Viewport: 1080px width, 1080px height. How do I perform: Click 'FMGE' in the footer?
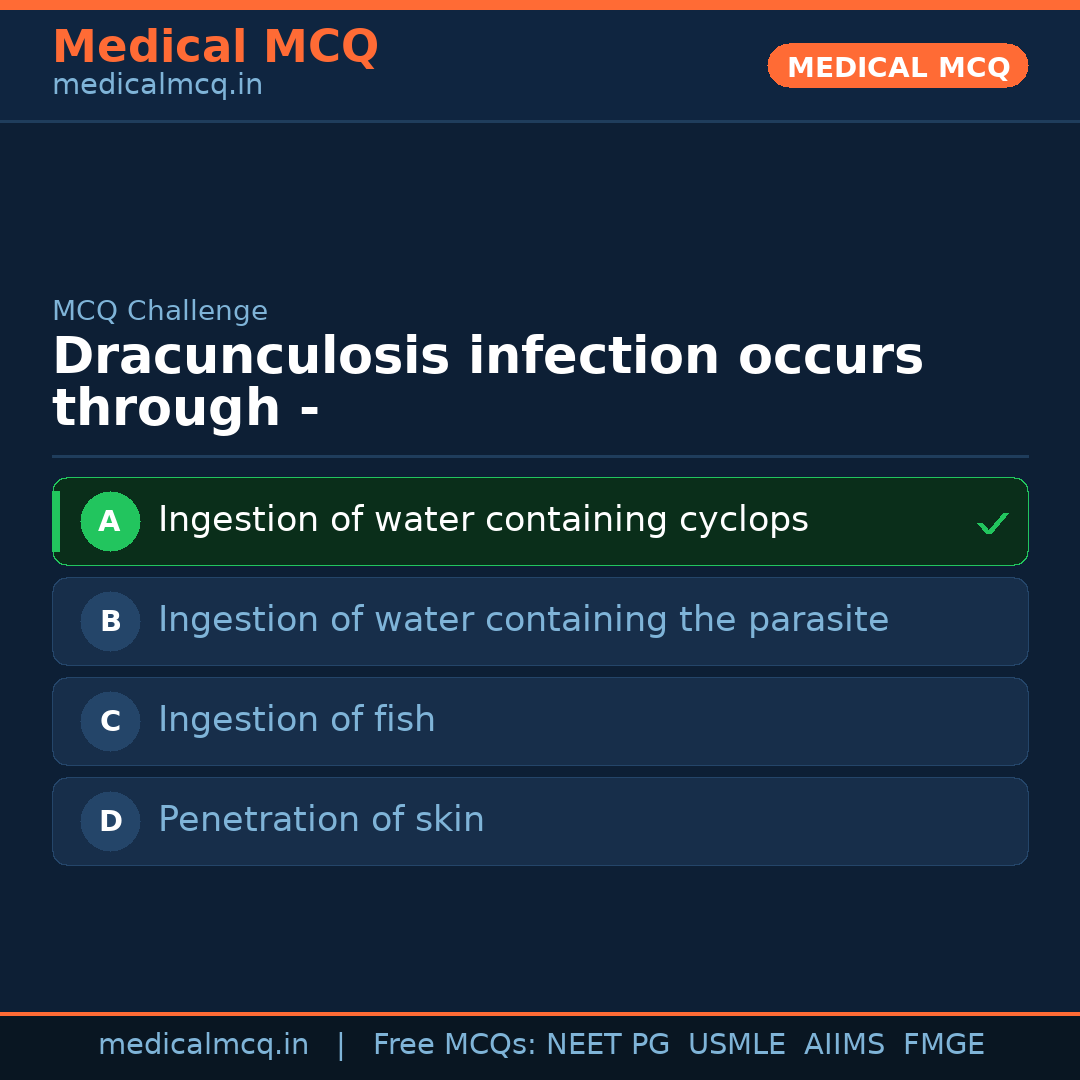pos(943,1045)
